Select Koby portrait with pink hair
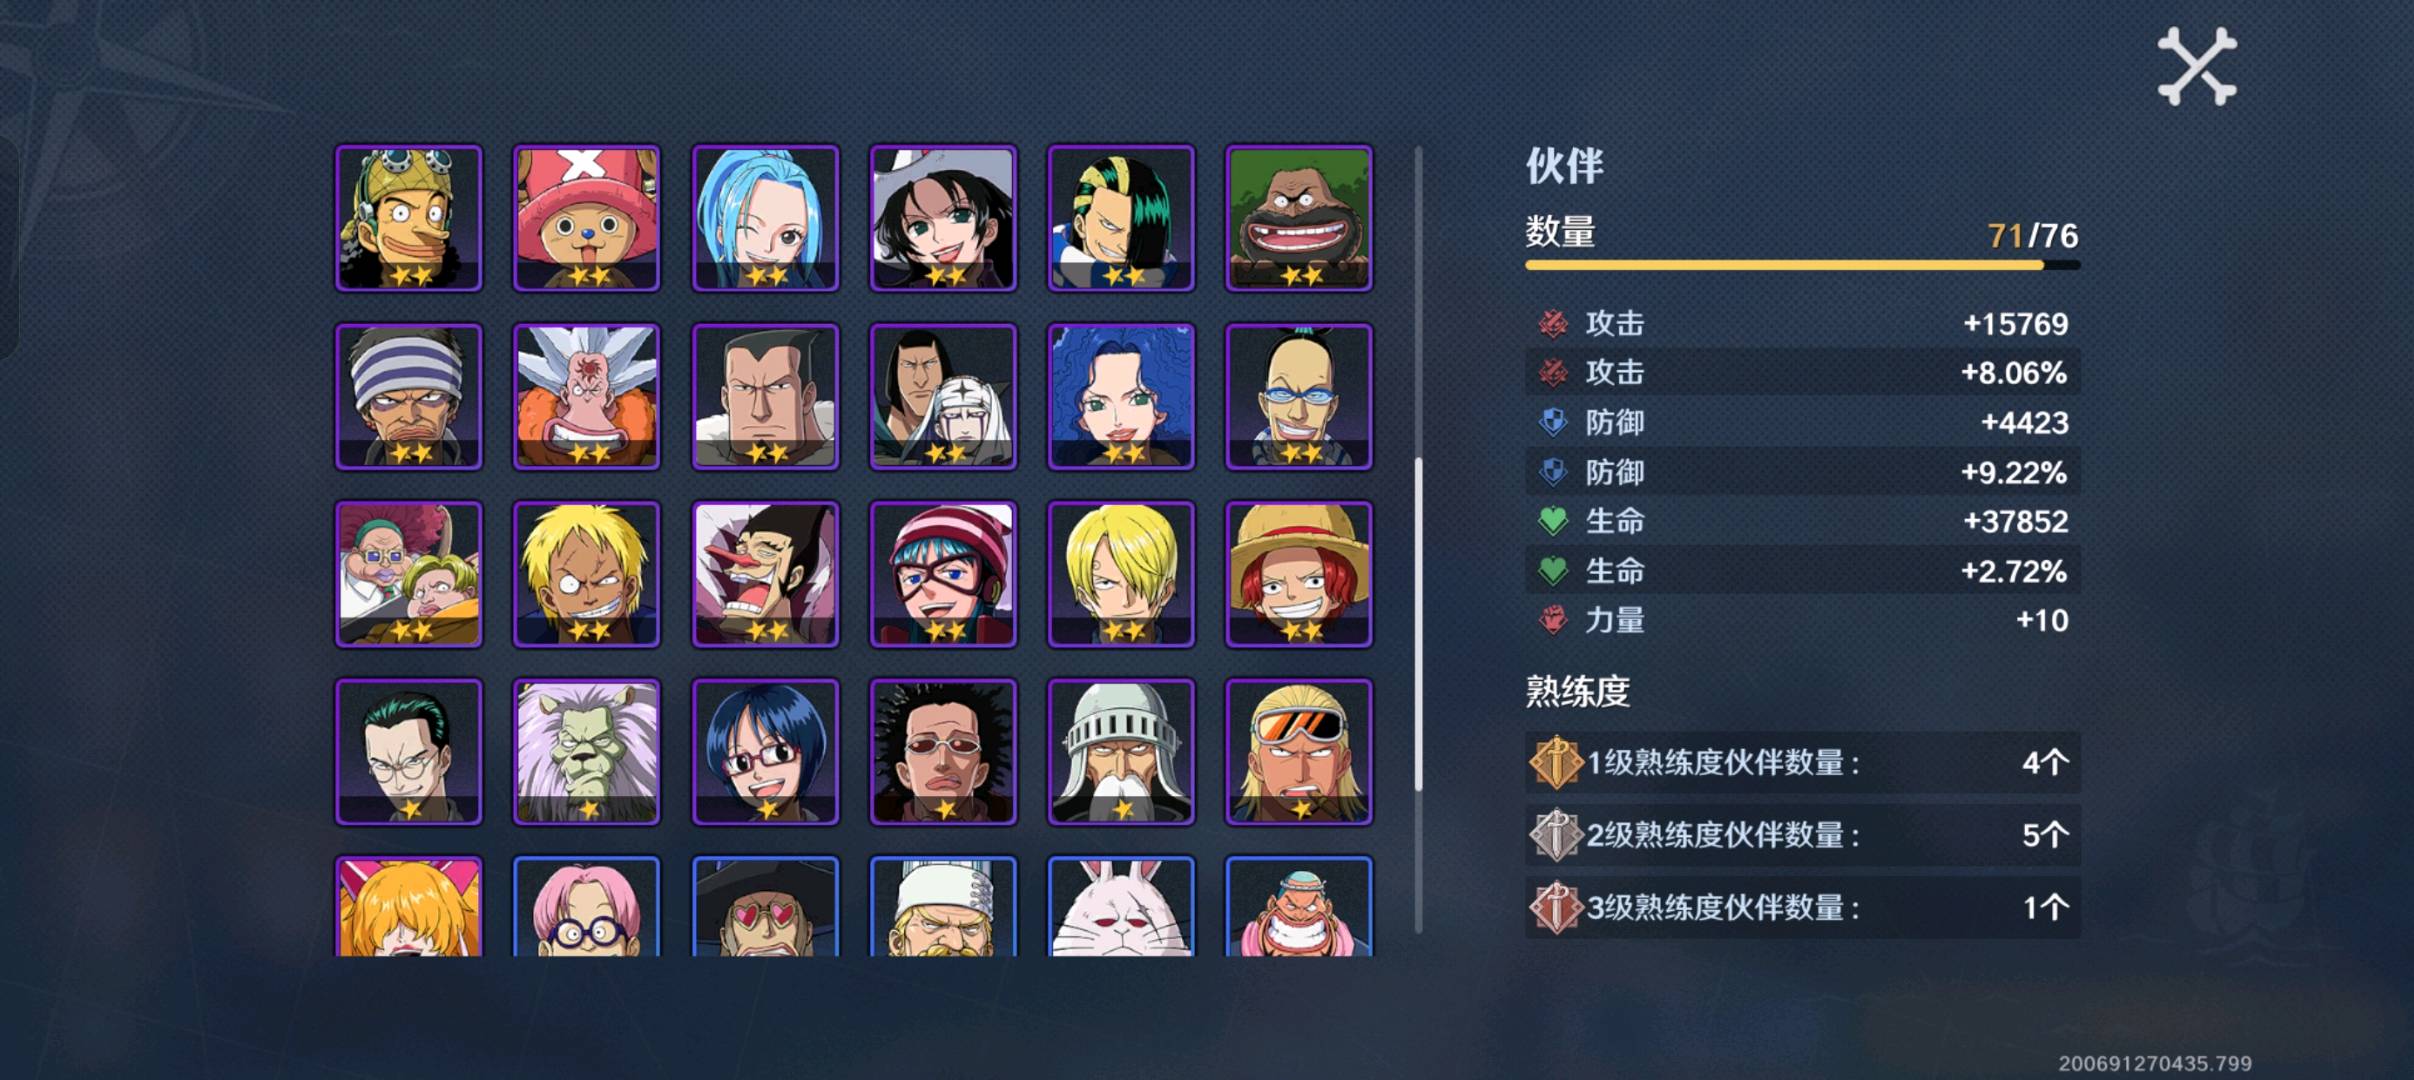Screen dimensions: 2414x1080 (587, 907)
